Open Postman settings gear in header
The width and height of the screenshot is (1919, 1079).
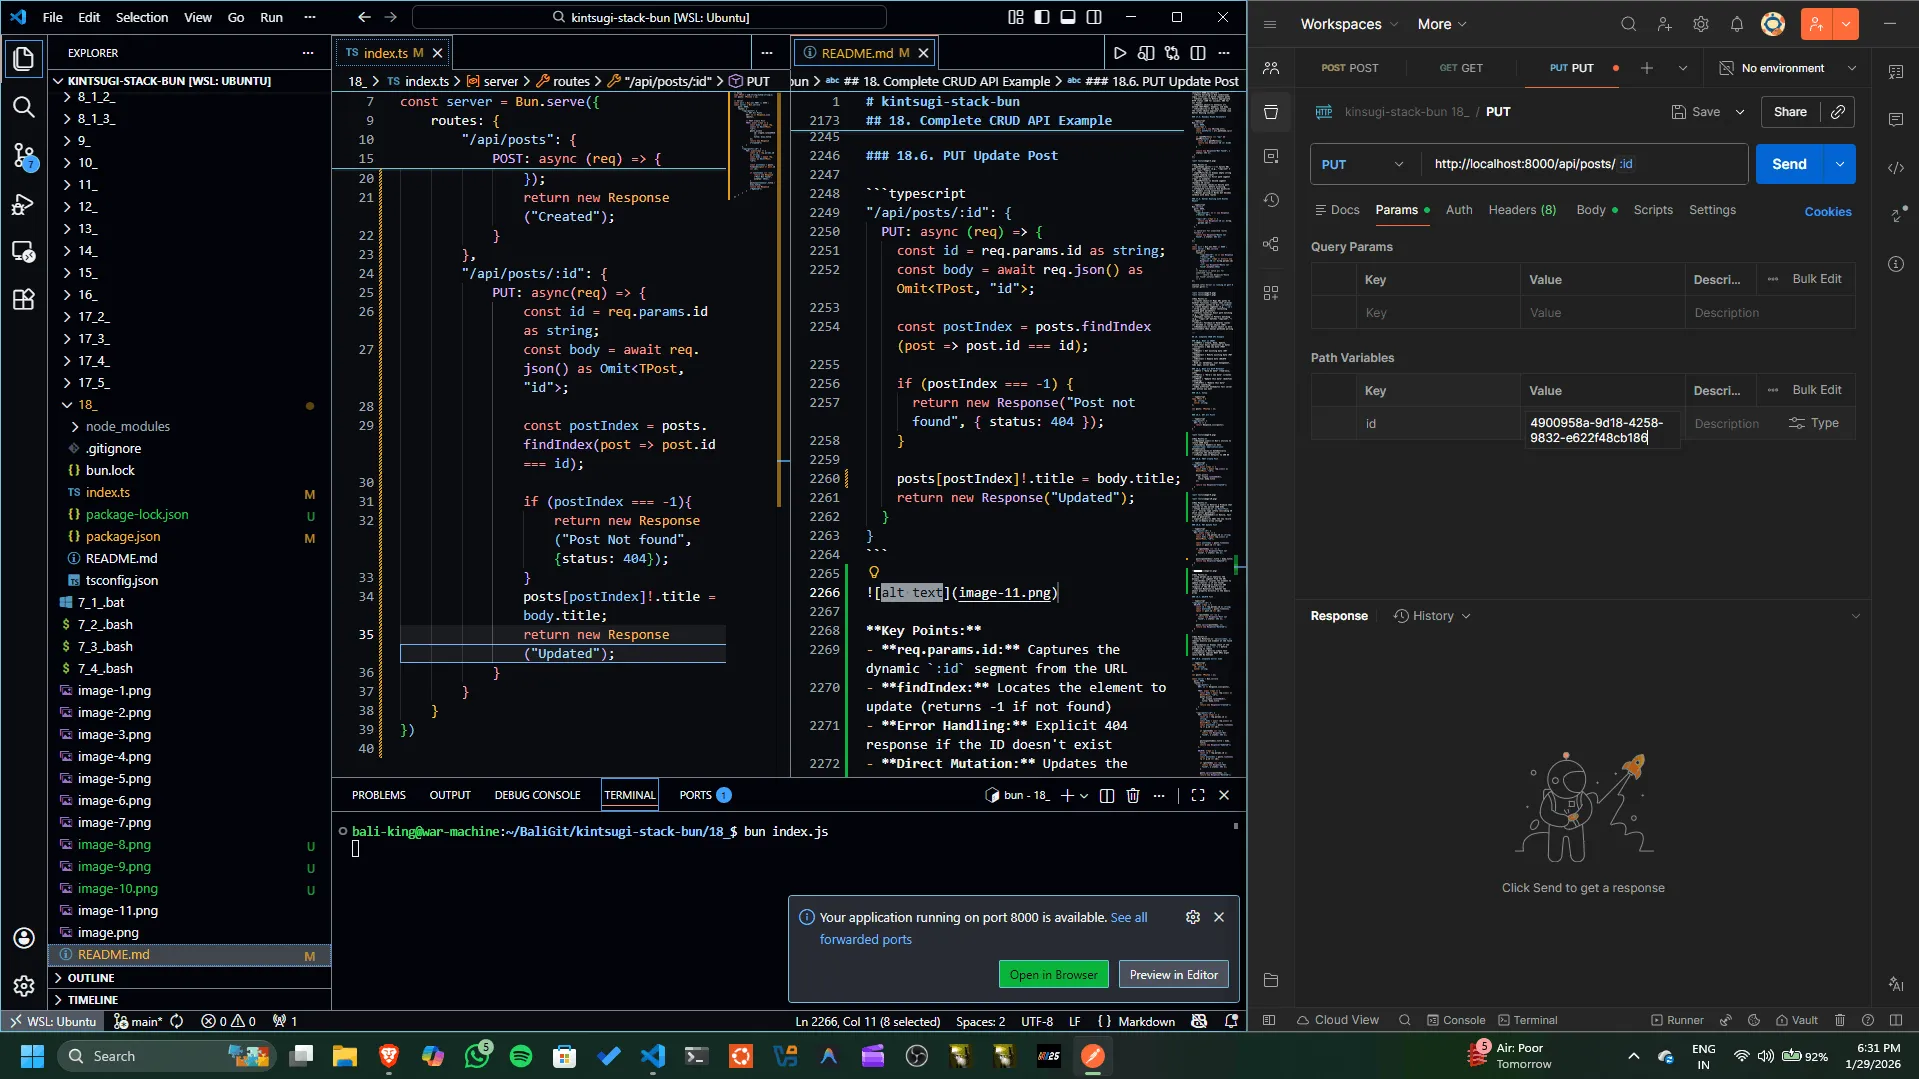pyautogui.click(x=1701, y=24)
